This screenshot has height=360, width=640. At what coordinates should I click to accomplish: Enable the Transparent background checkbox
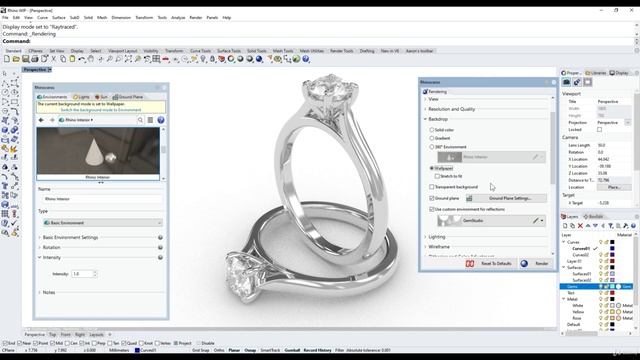tap(431, 187)
